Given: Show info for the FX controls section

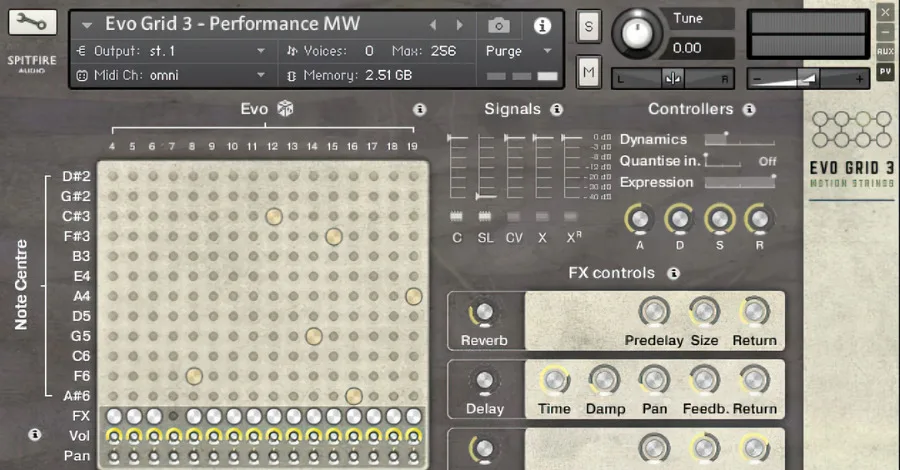Looking at the screenshot, I should [x=674, y=273].
